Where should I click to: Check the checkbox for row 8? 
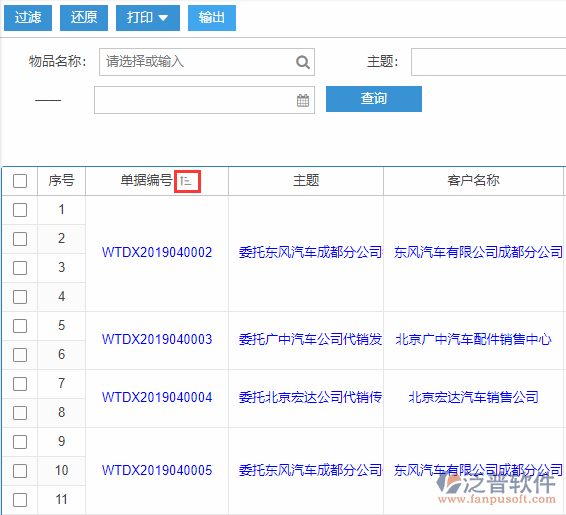pos(20,413)
